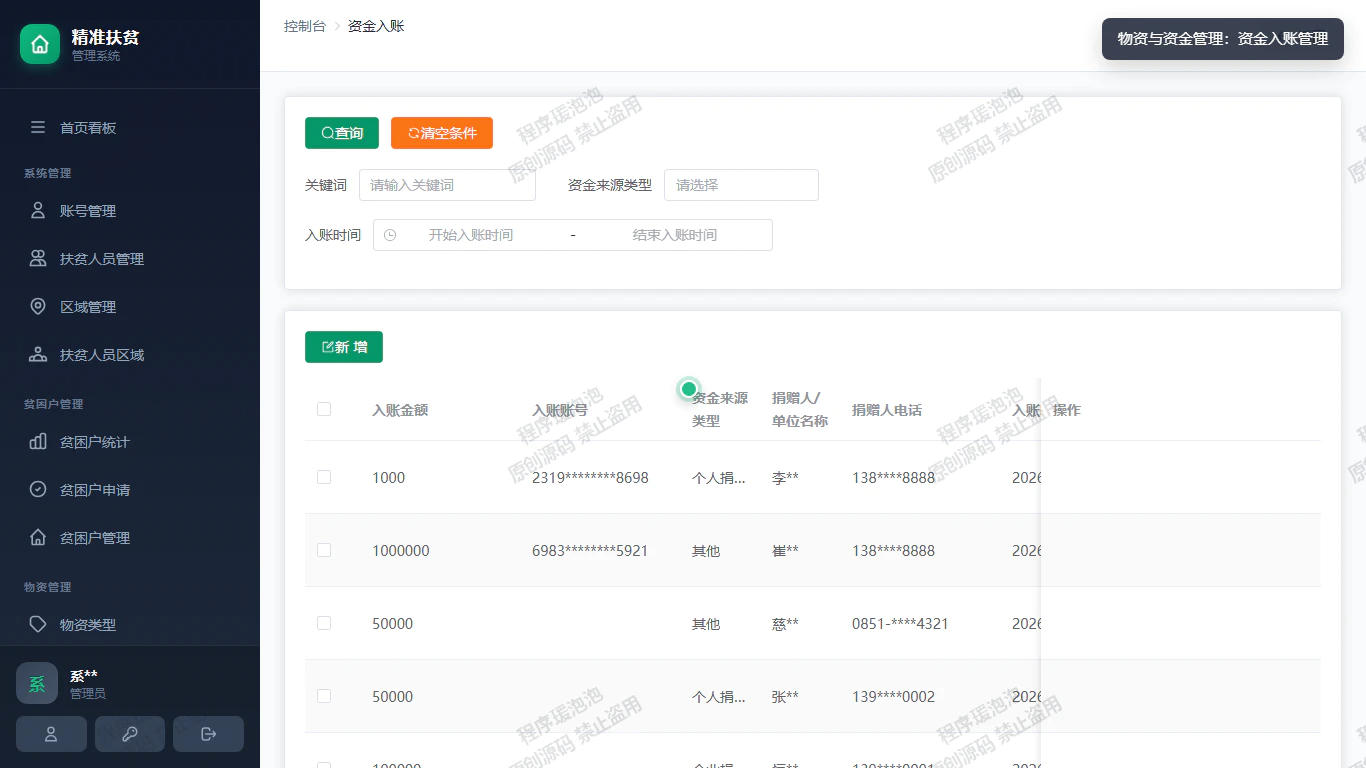
Task: Click the 物资类型 tag icon
Action: 38,625
